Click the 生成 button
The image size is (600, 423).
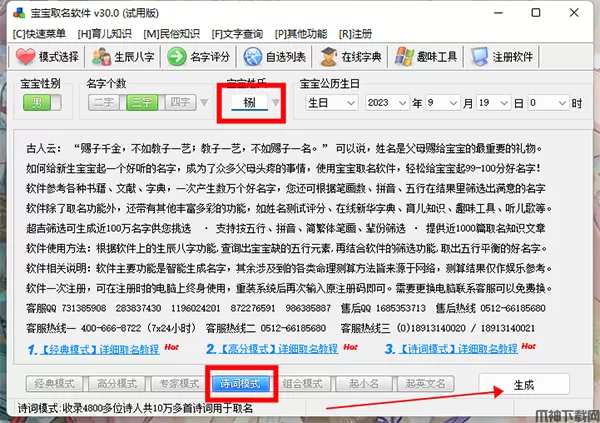[524, 384]
